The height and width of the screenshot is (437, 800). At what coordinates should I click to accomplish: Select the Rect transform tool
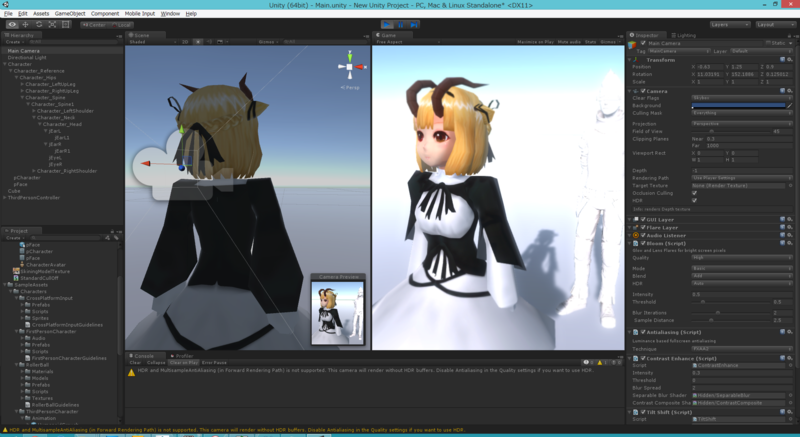[x=65, y=24]
